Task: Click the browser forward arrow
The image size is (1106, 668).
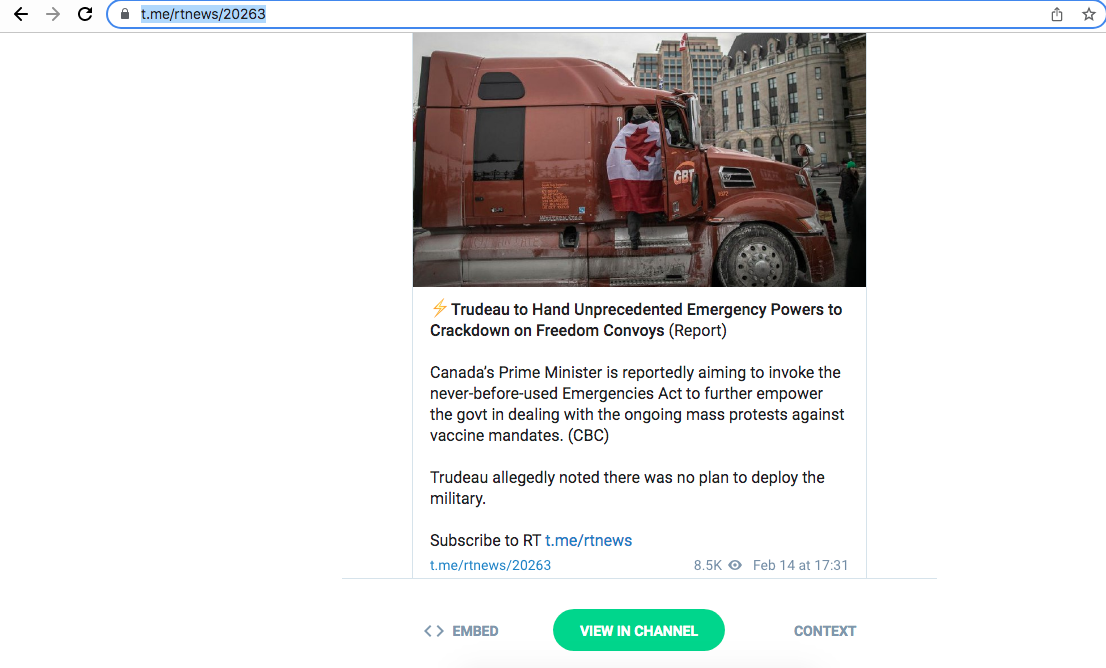Action: pos(53,14)
